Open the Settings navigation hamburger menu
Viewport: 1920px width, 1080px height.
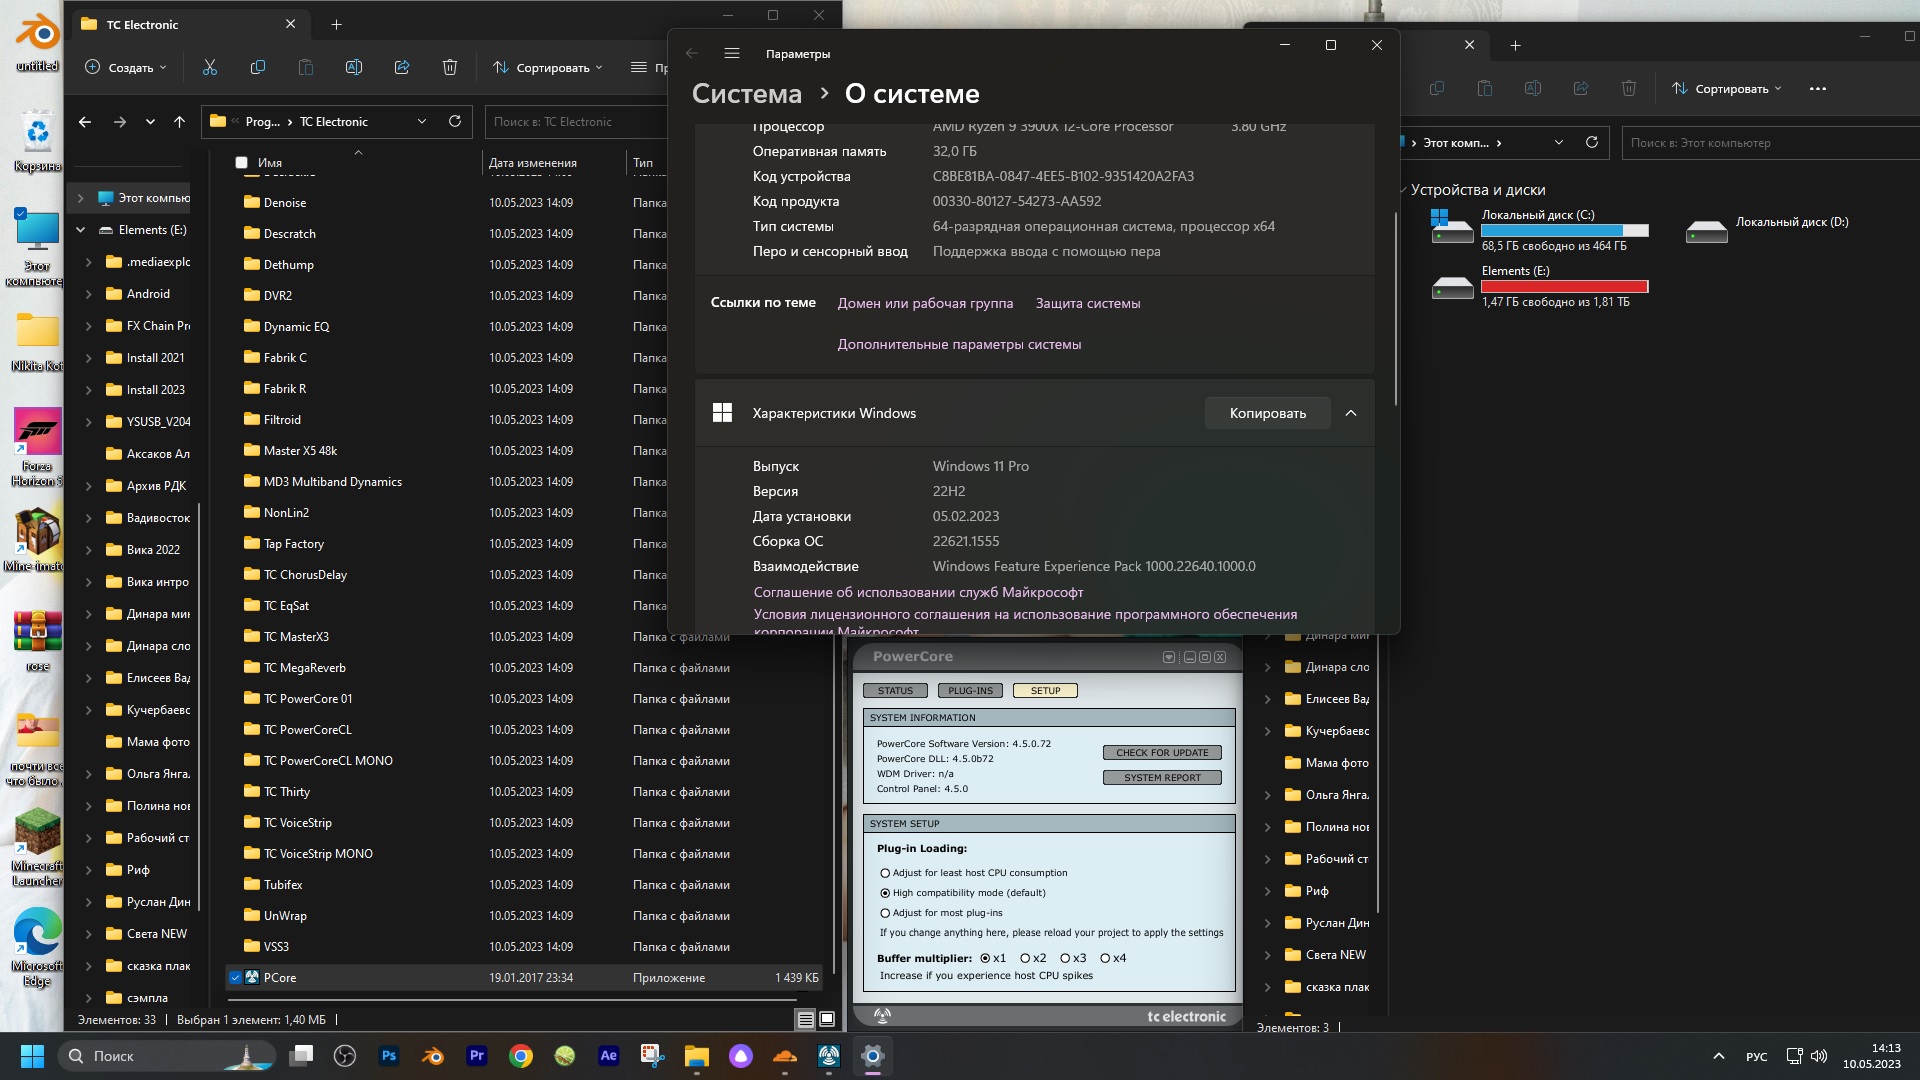(x=731, y=53)
